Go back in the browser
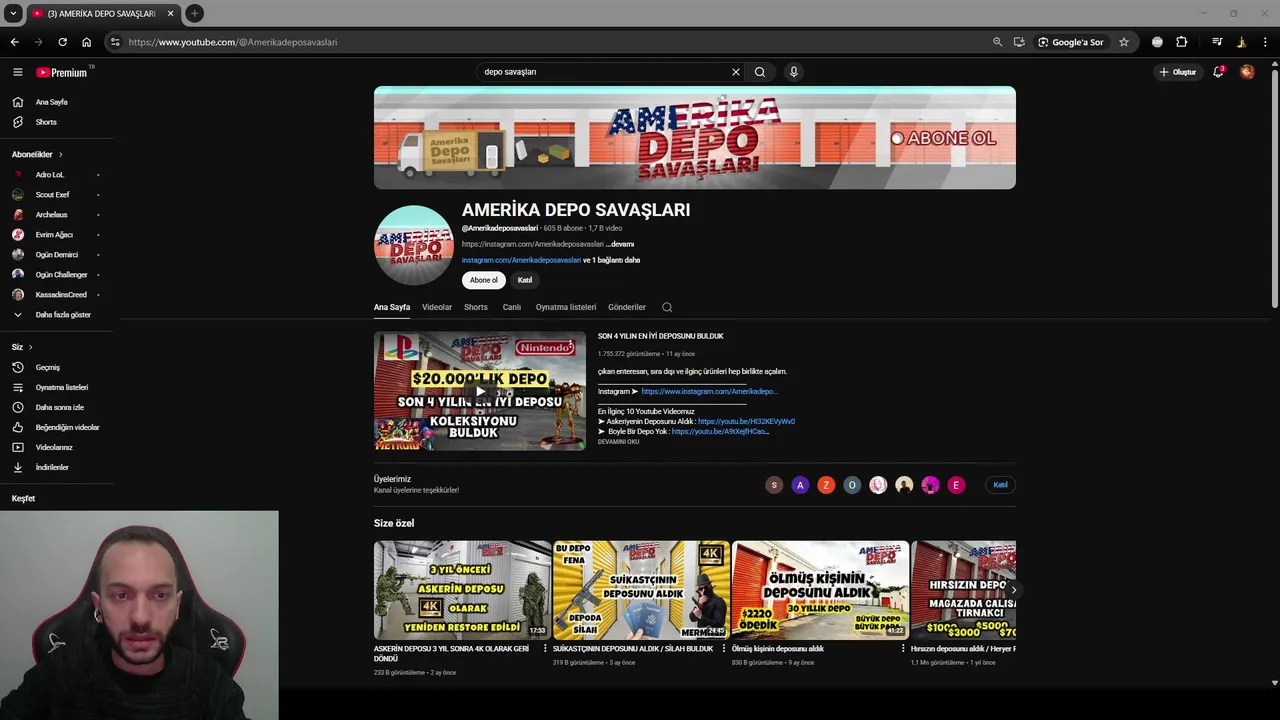The width and height of the screenshot is (1280, 720). (14, 42)
